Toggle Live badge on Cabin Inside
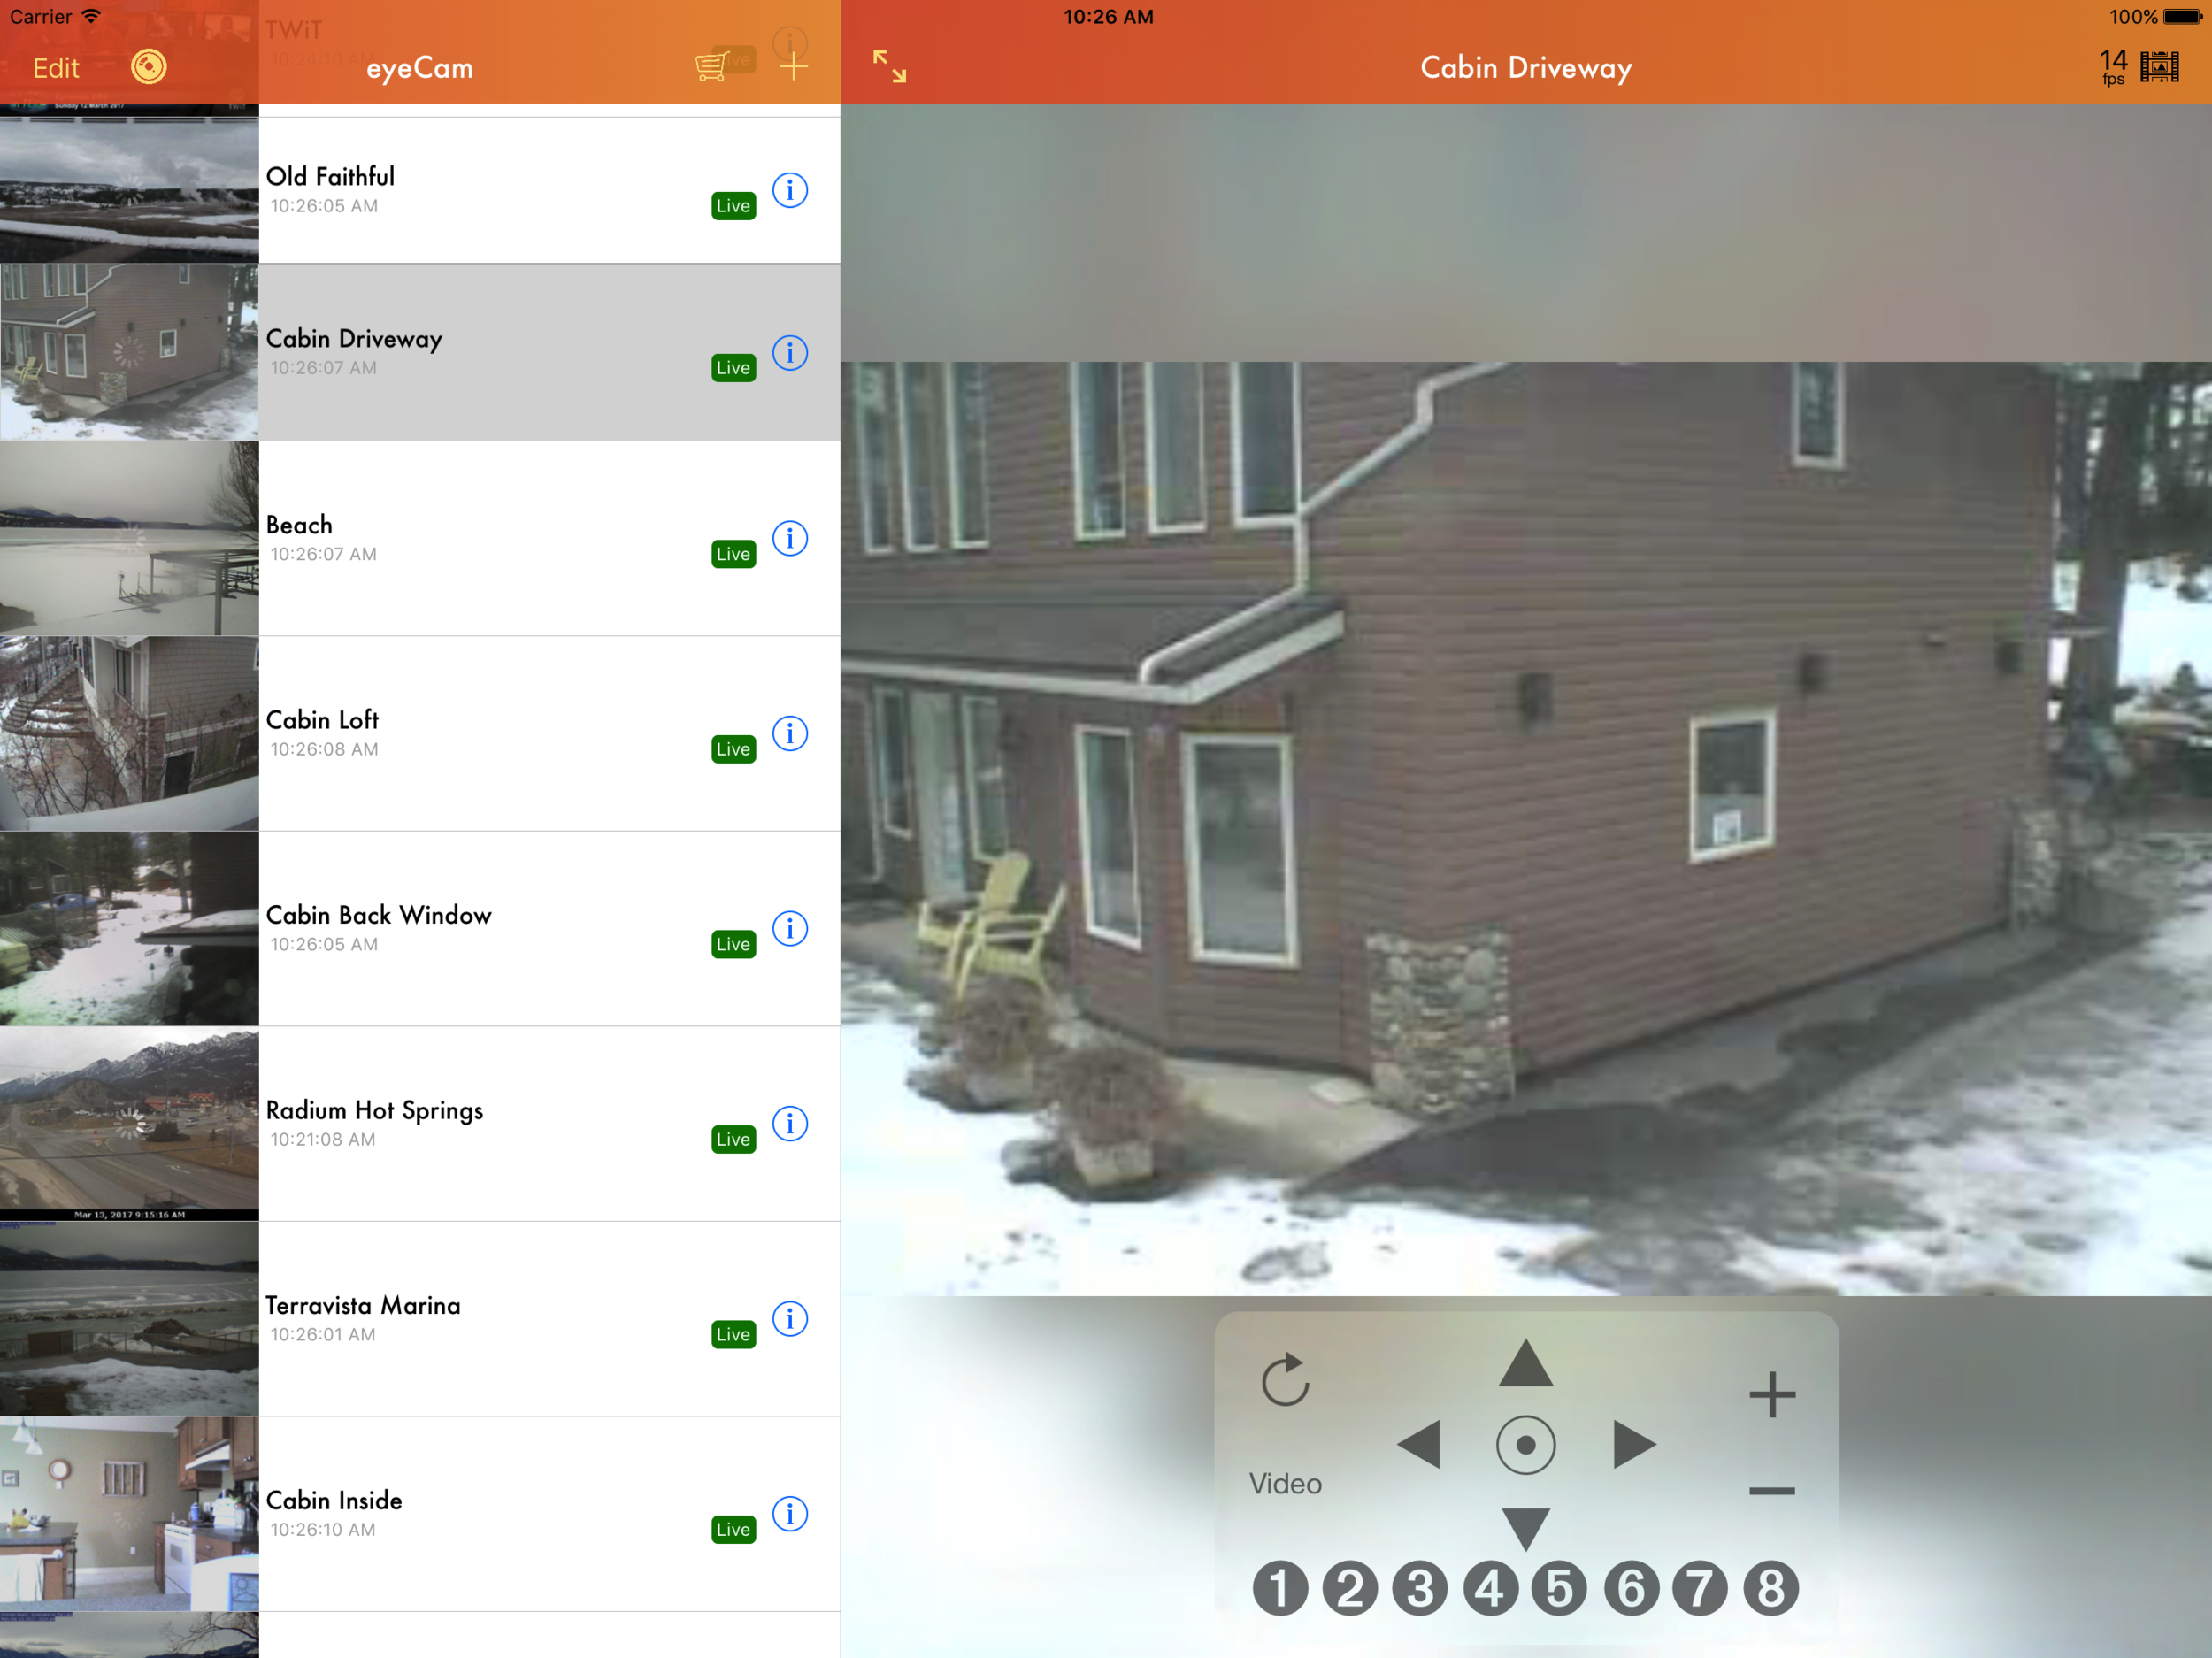2212x1658 pixels. 733,1529
